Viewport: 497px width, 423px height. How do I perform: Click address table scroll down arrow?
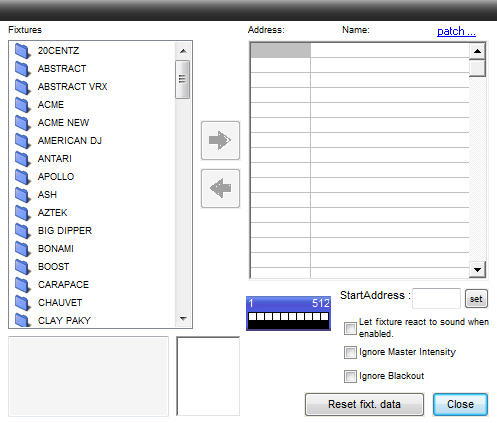coord(477,269)
